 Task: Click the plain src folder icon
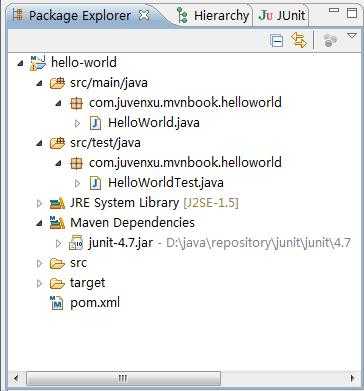[57, 263]
